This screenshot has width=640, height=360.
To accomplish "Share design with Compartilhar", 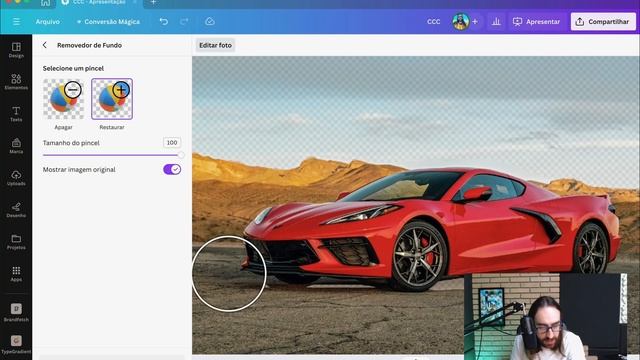I will pos(603,22).
